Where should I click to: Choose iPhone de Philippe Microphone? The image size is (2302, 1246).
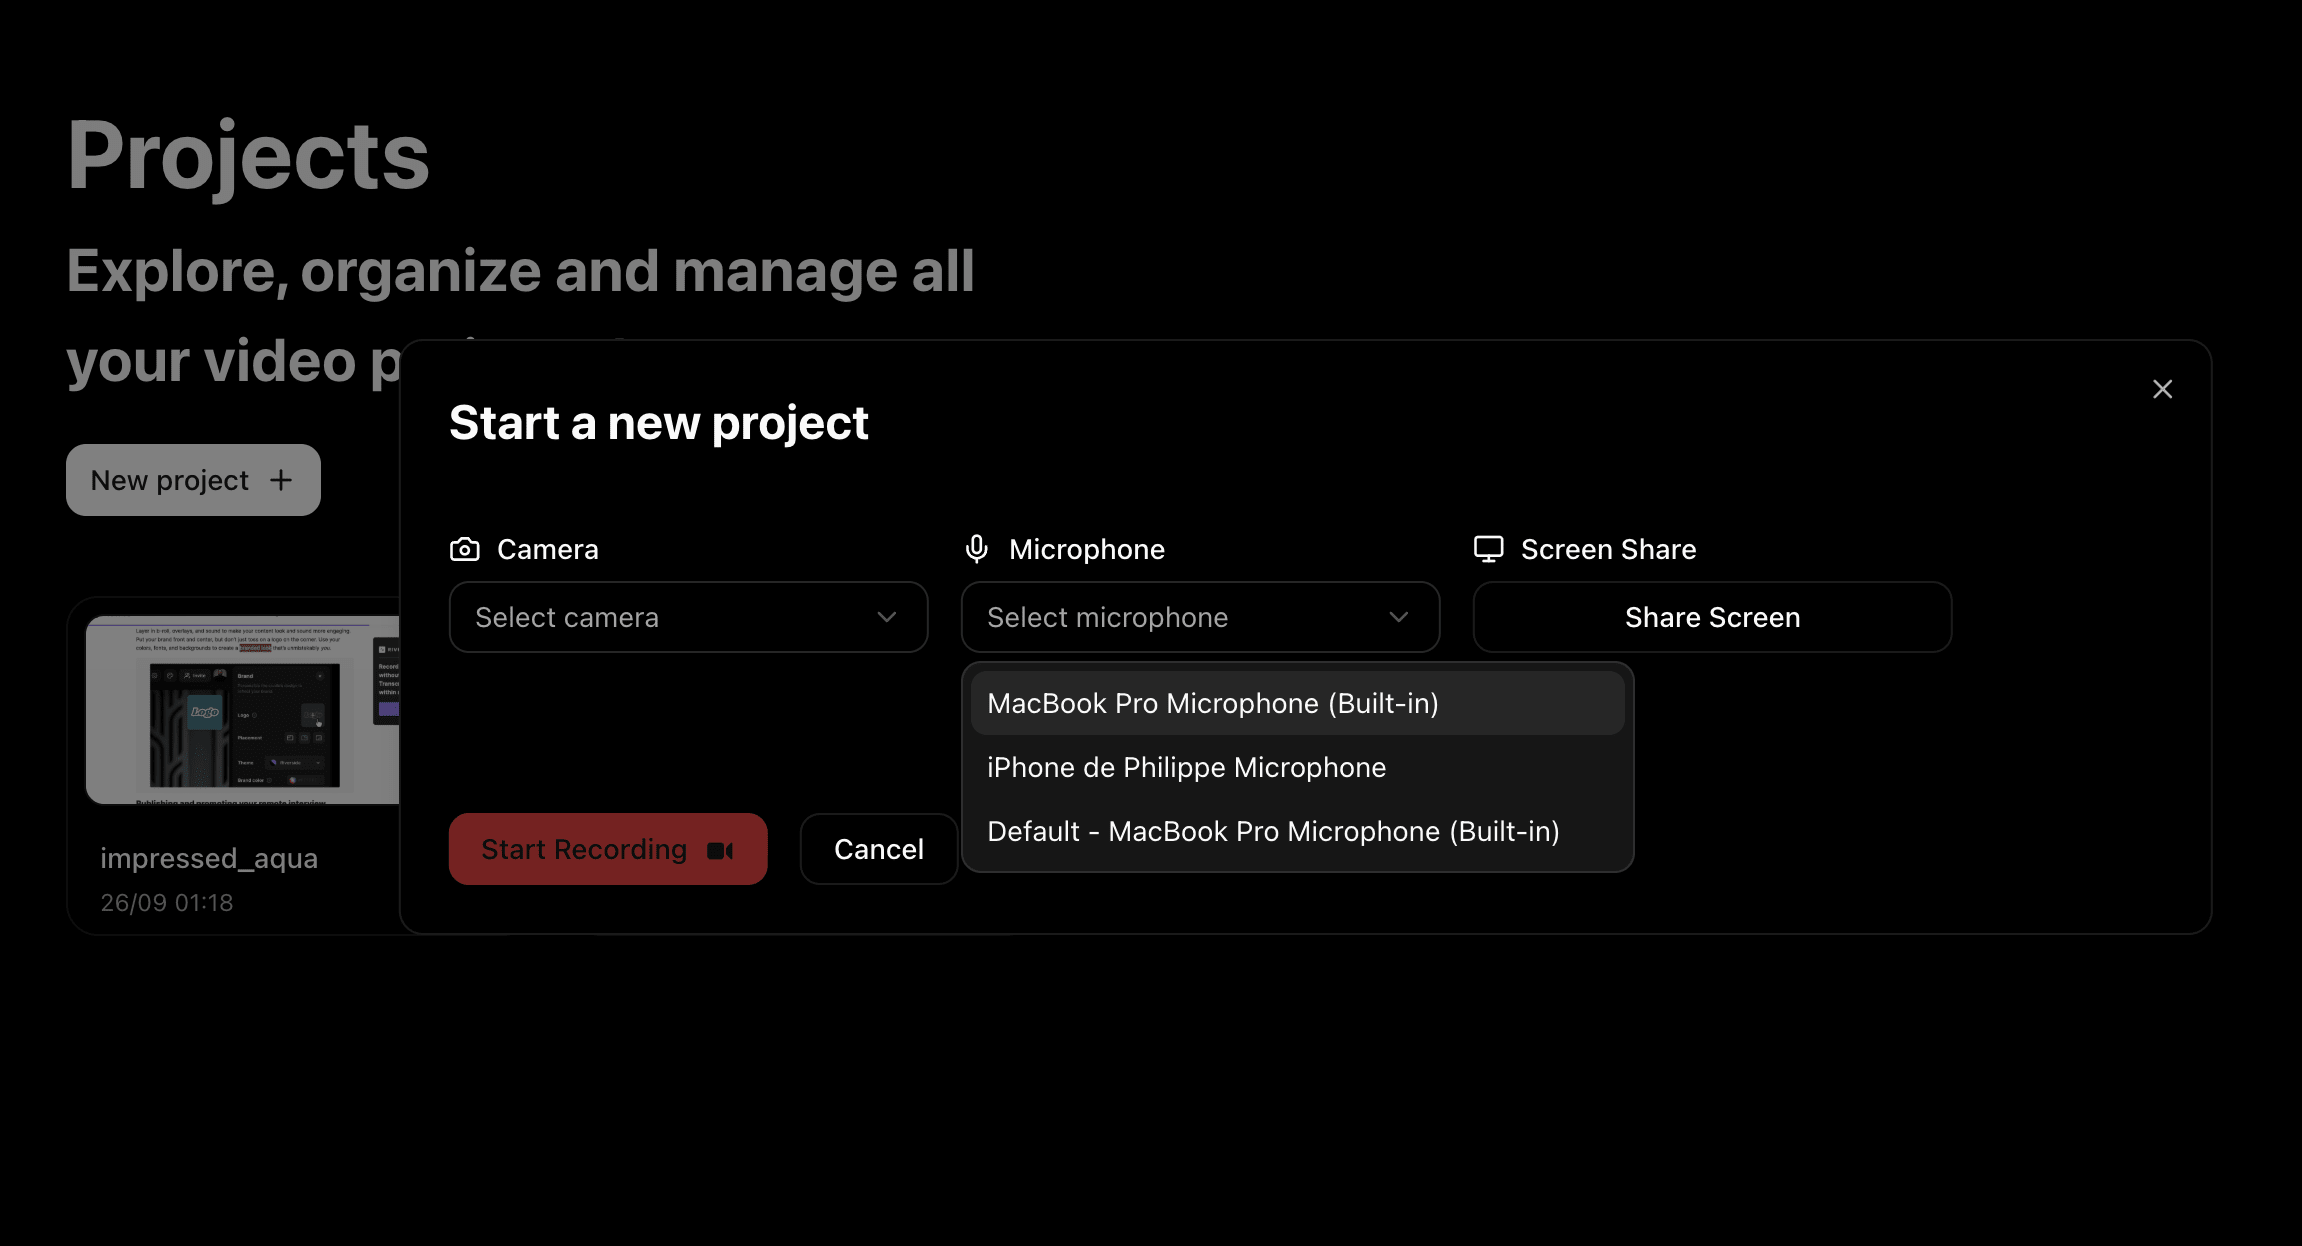click(x=1186, y=767)
